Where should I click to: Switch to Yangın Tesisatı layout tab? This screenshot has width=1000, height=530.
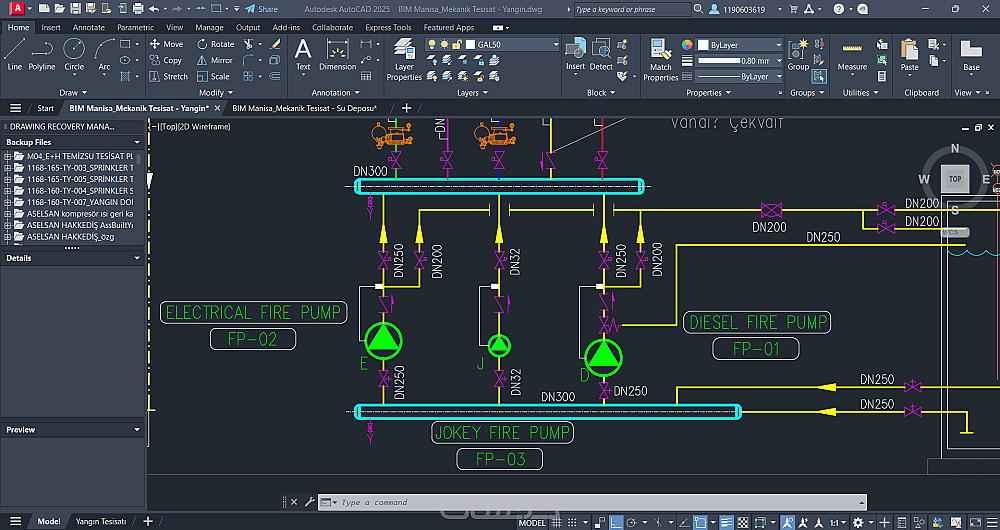[x=101, y=521]
